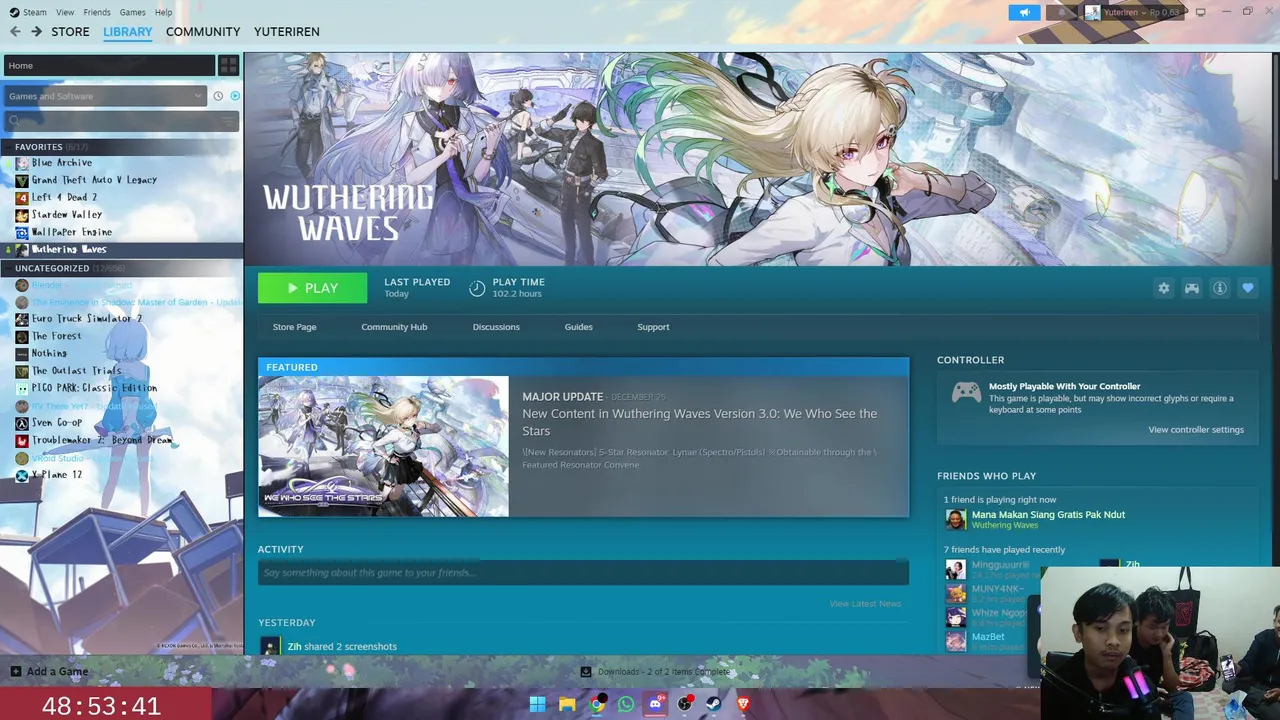Open featured Version 3.0 update thumbnail
This screenshot has height=720, width=1280.
tap(383, 446)
